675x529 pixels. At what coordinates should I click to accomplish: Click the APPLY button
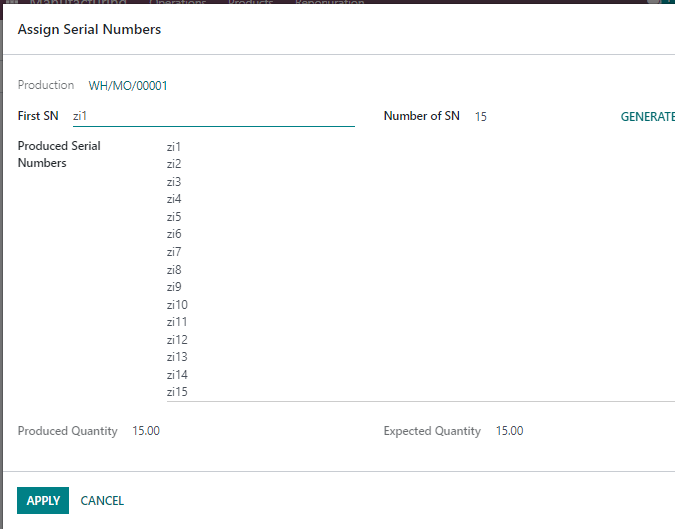point(43,501)
